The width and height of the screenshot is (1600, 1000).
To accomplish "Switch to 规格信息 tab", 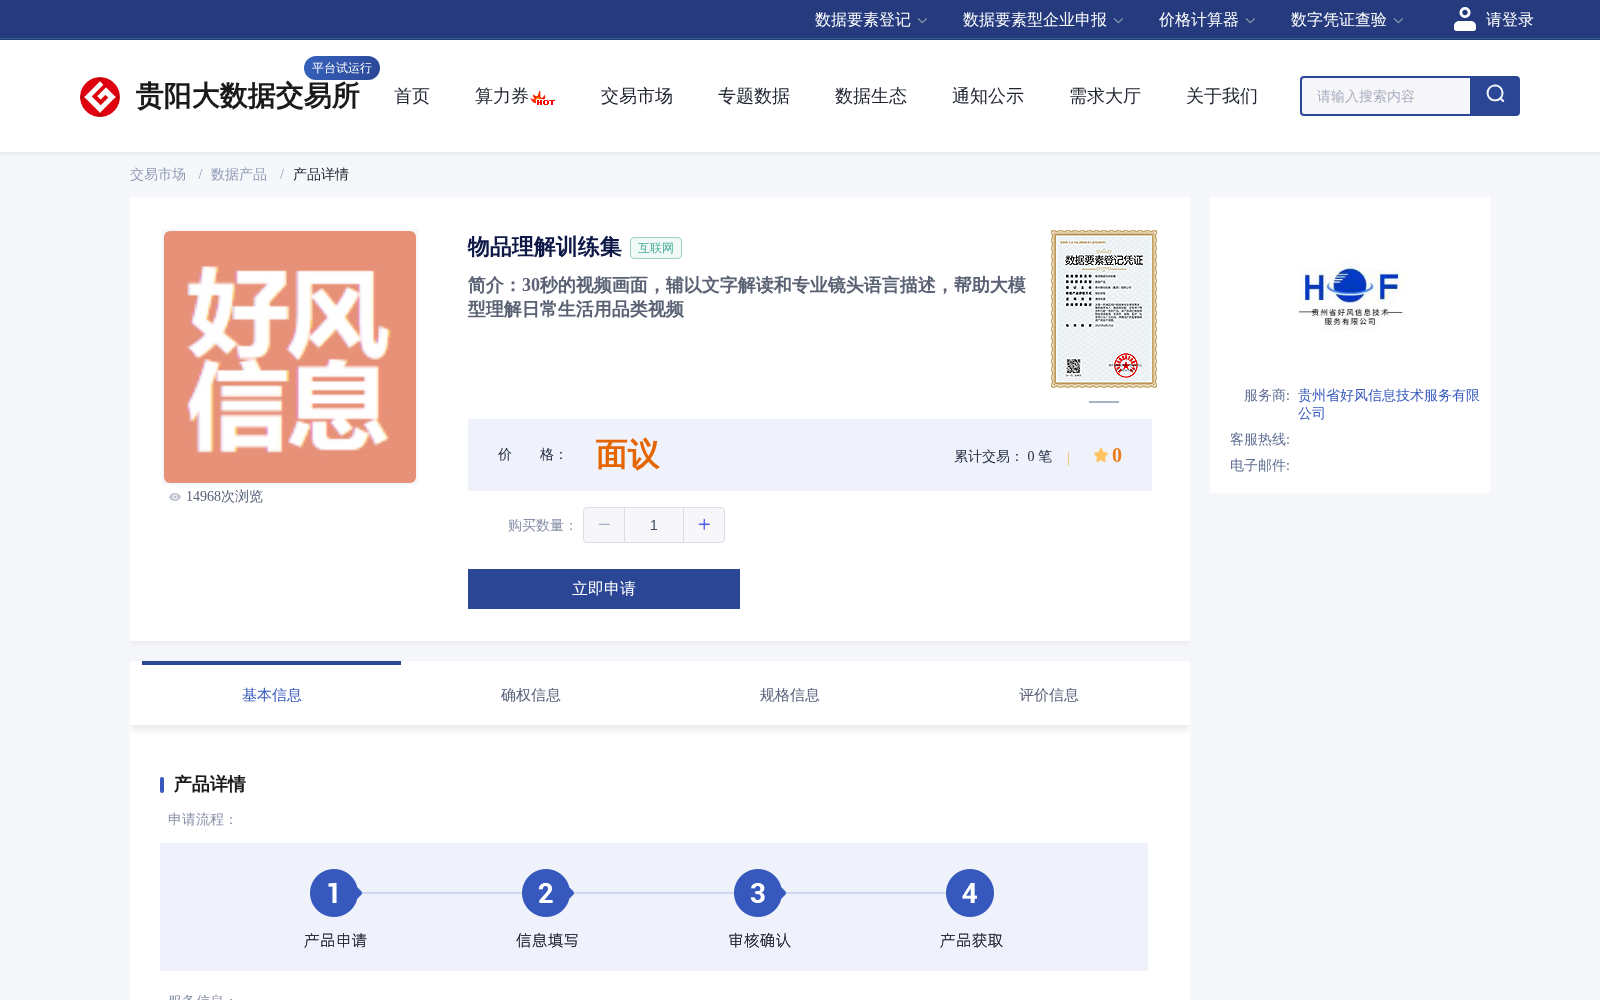I will 790,694.
